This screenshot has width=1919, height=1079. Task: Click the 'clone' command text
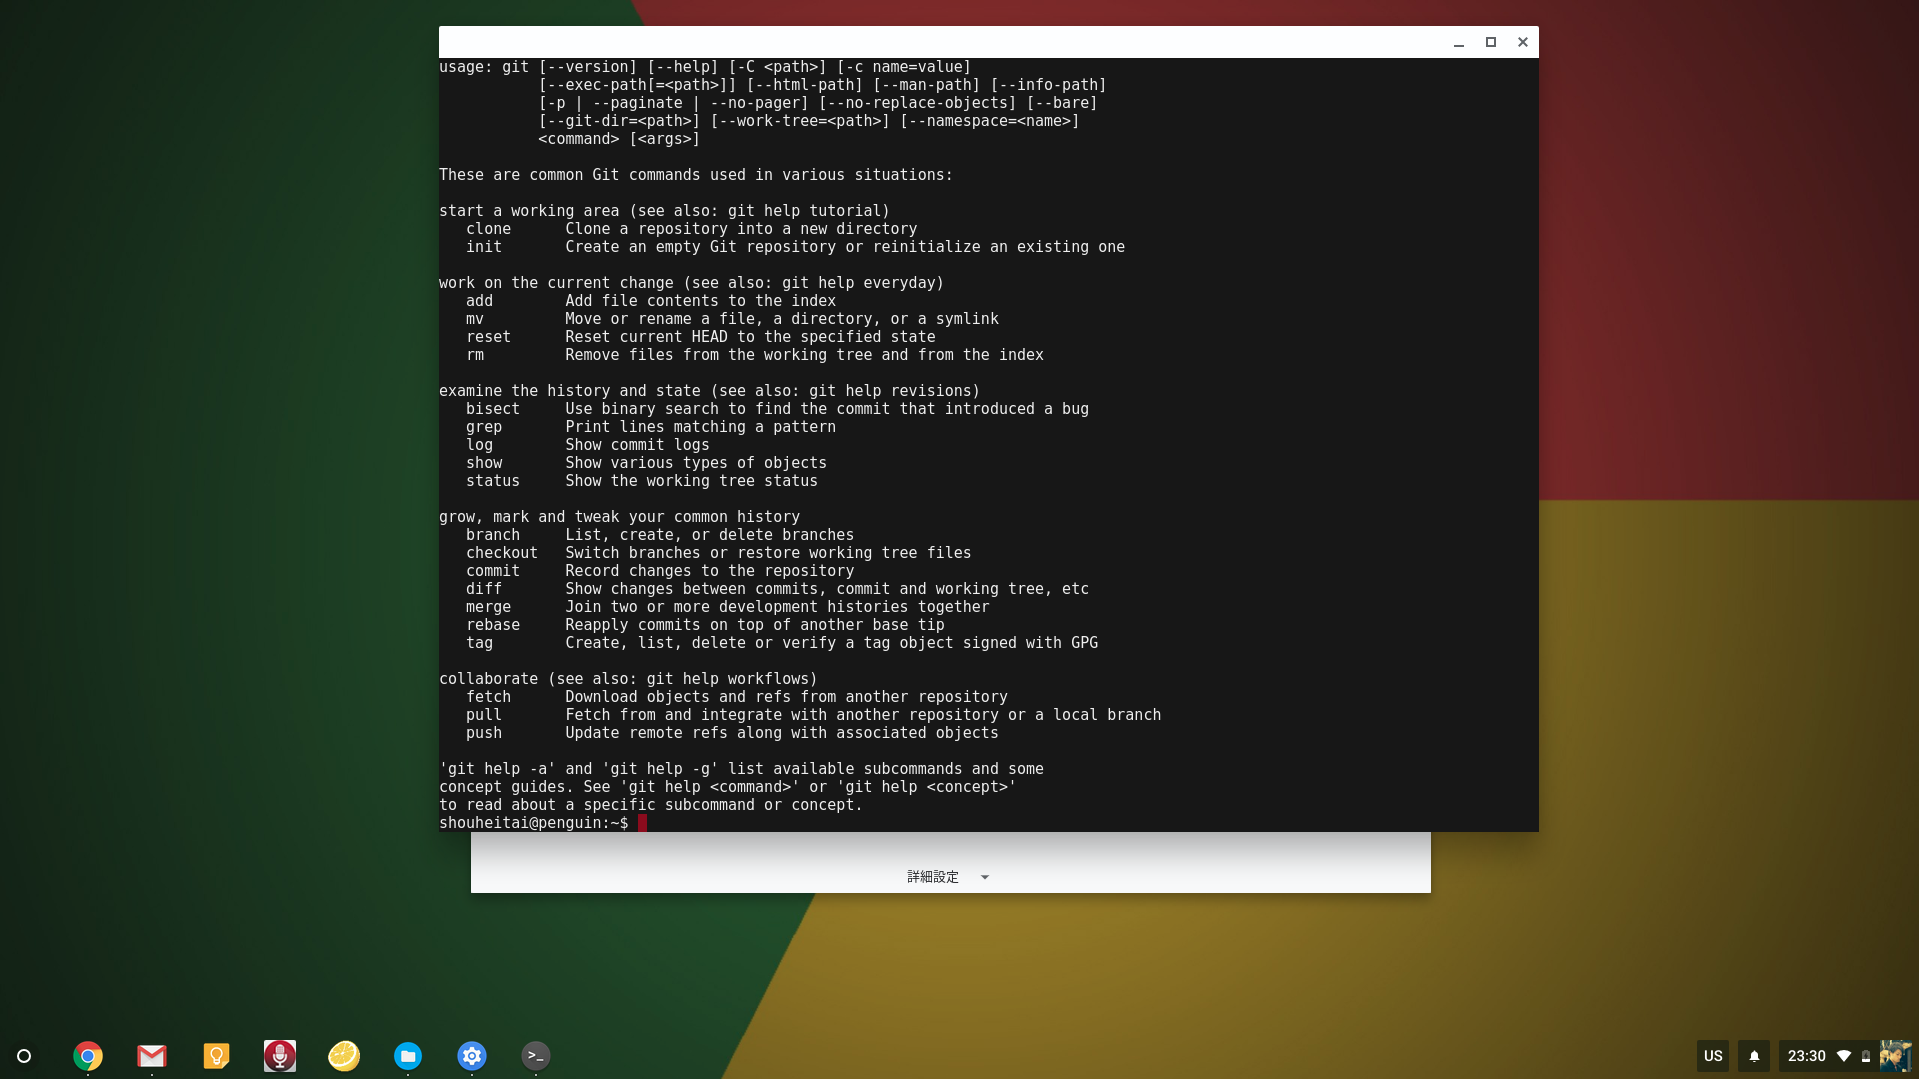click(x=488, y=229)
